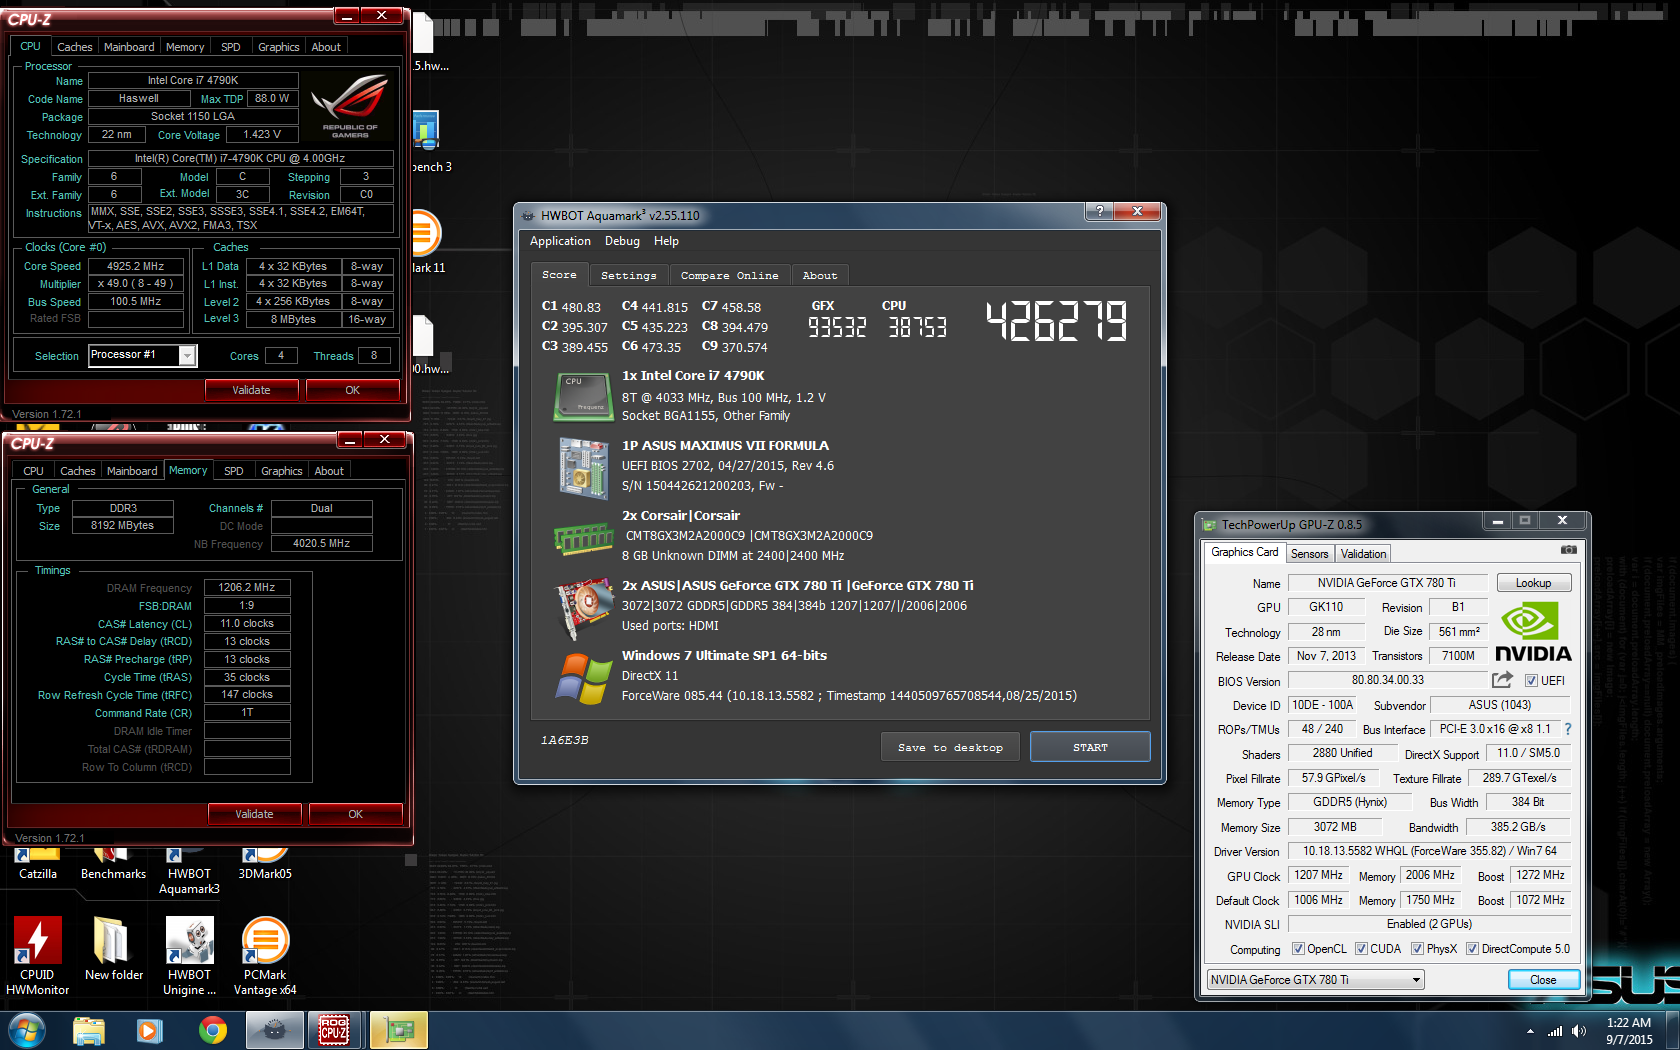The width and height of the screenshot is (1680, 1050).
Task: Open the 3DMark05 desktop shortcut
Action: coord(265,864)
